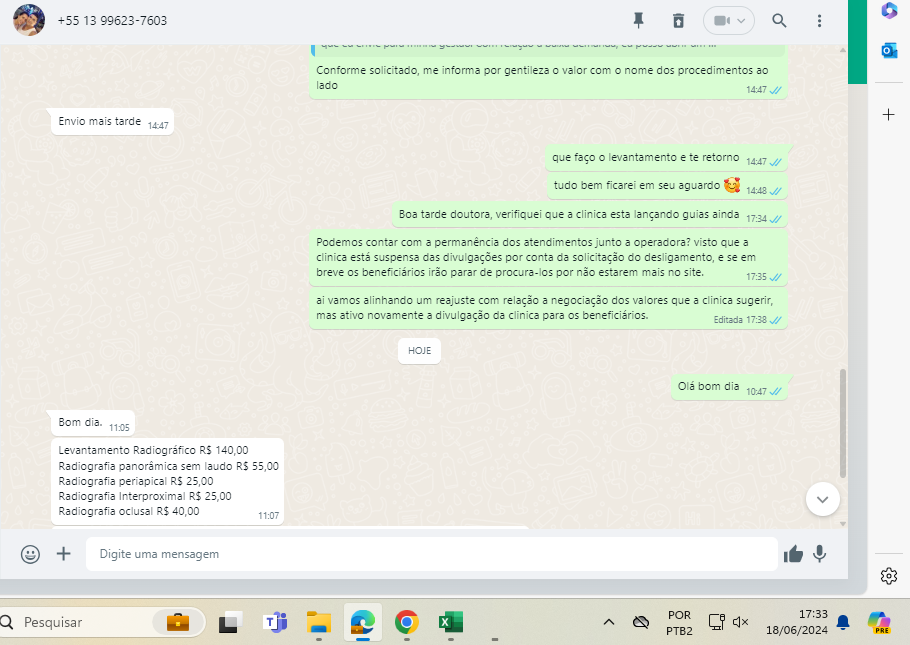This screenshot has width=910, height=645.
Task: Search within the conversation
Action: [779, 21]
